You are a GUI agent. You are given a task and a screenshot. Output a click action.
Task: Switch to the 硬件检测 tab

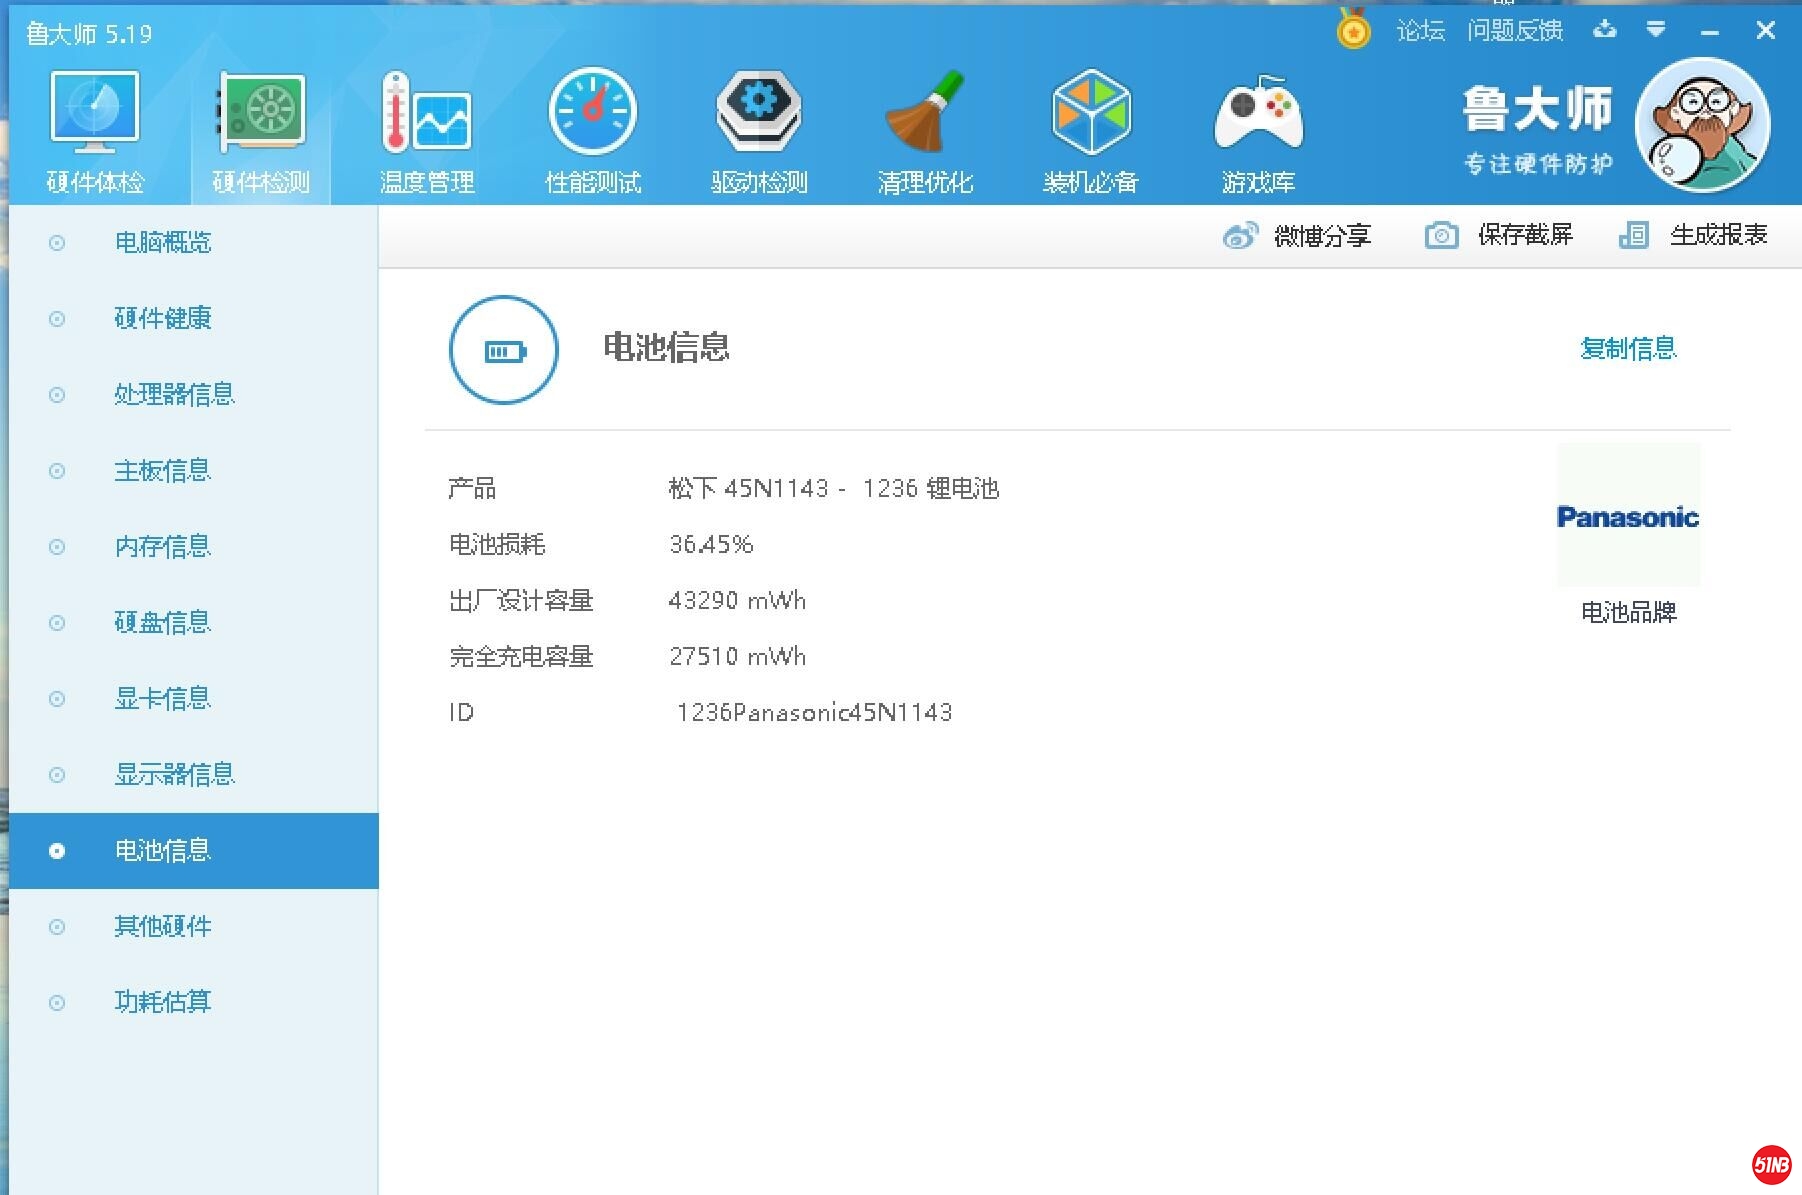pyautogui.click(x=259, y=128)
